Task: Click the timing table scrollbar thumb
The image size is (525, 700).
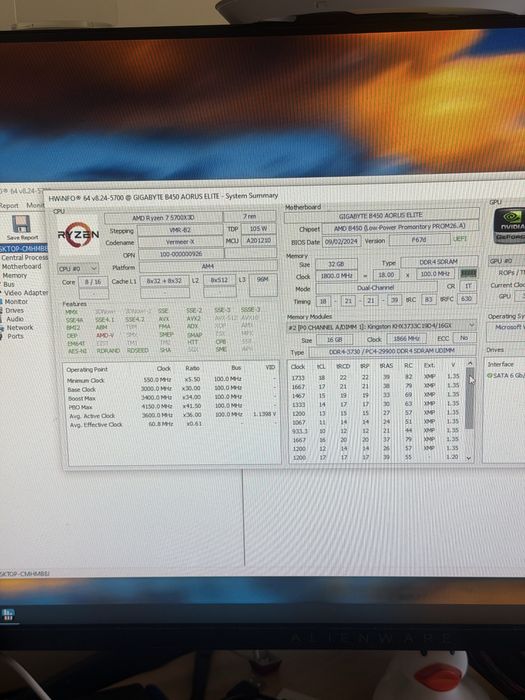Action: [x=469, y=398]
